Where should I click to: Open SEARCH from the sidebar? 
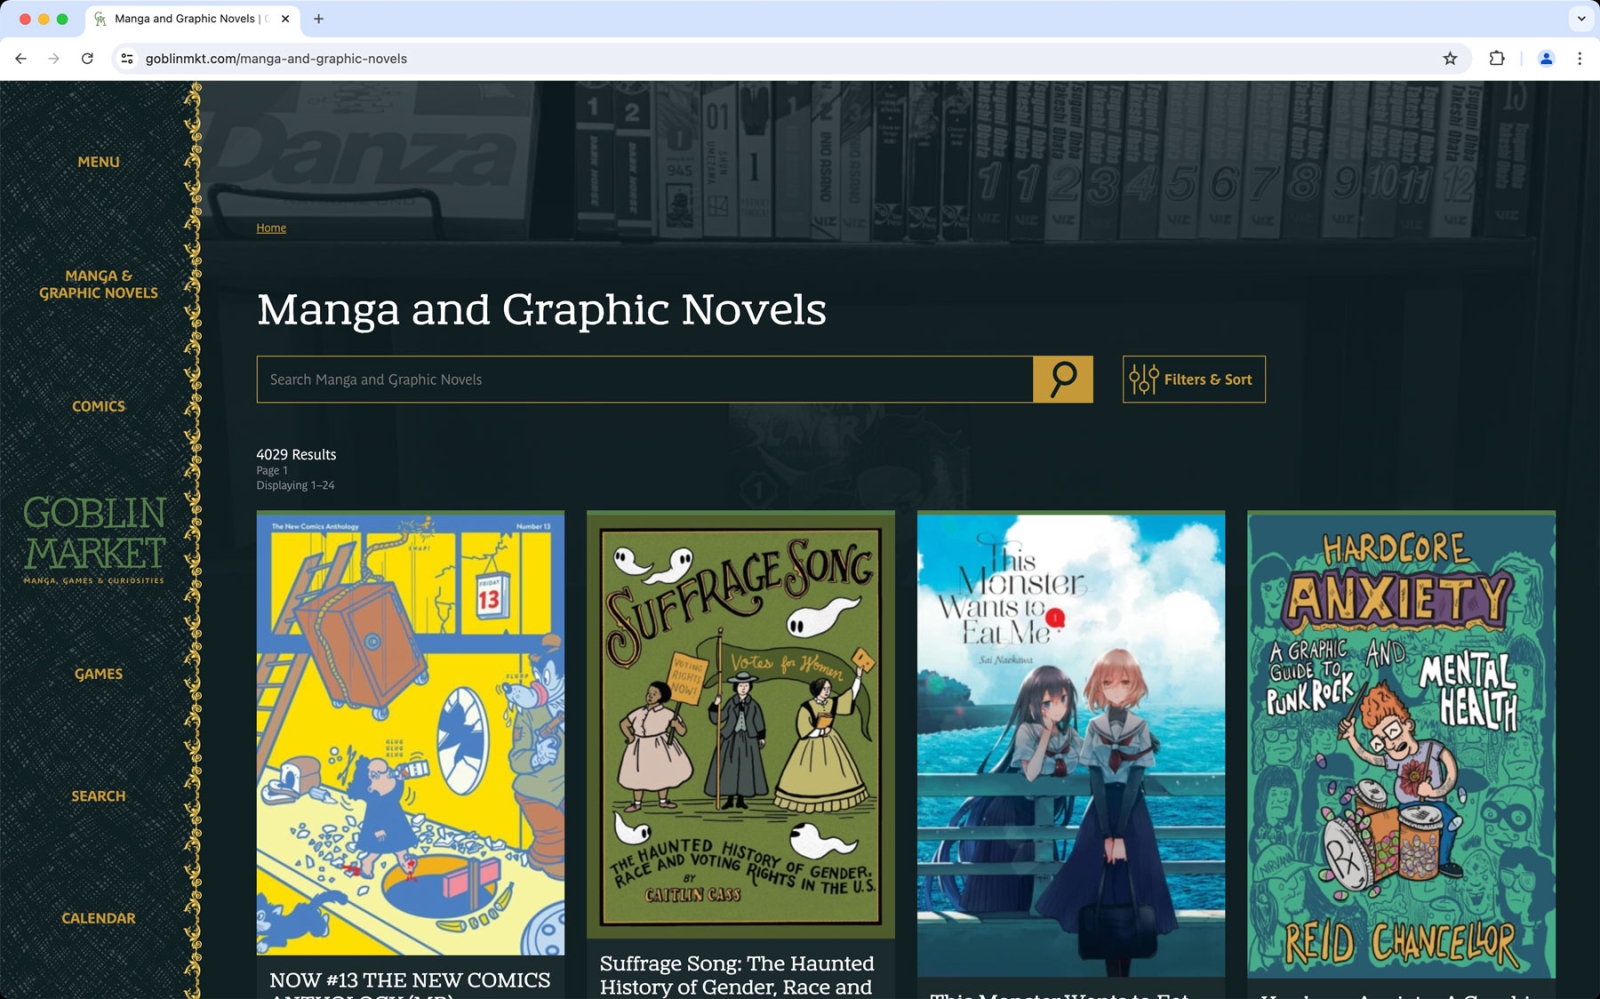tap(98, 796)
